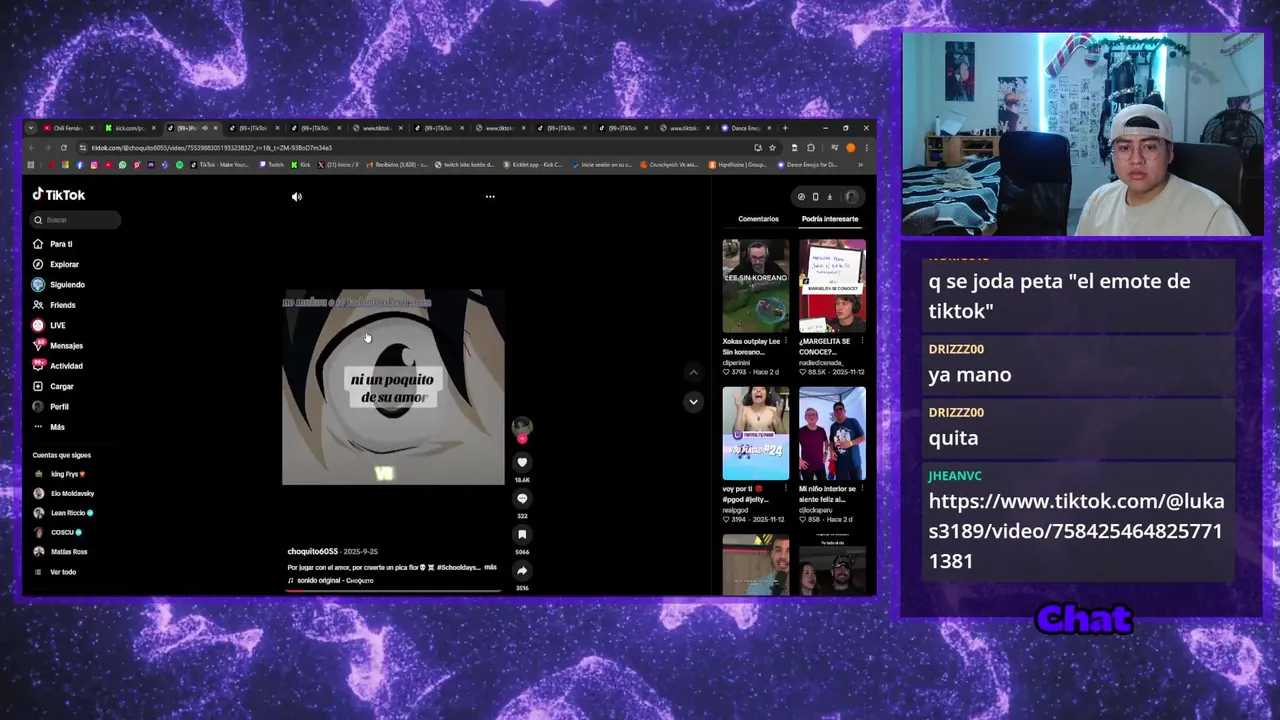Open sonido original sound link
This screenshot has height=720, width=1280.
pyautogui.click(x=331, y=581)
